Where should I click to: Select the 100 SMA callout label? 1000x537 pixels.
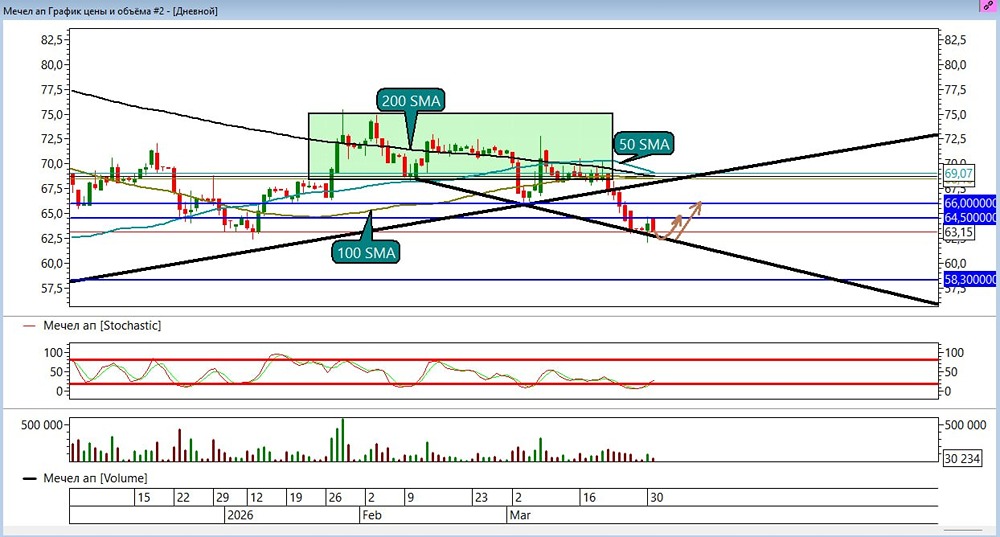(x=366, y=253)
